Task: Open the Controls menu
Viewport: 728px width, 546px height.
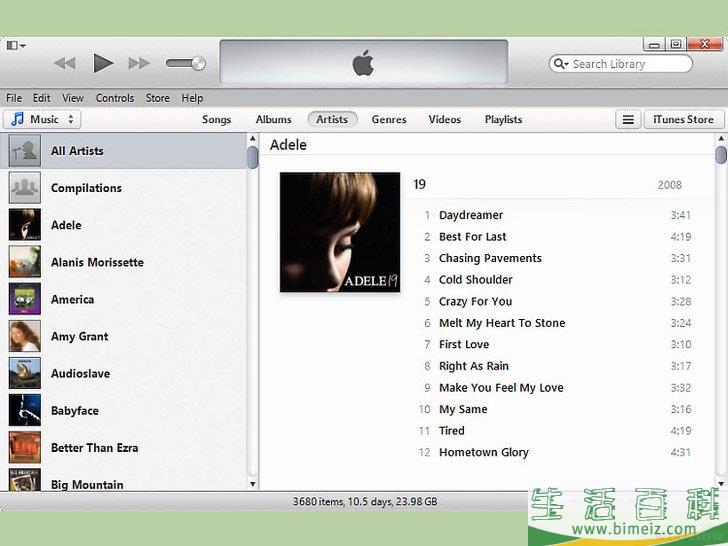Action: (115, 98)
